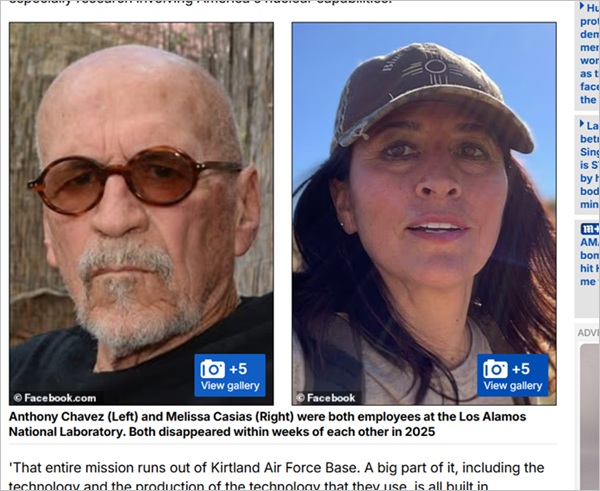Open the woman in camo cap photo

click(424, 214)
